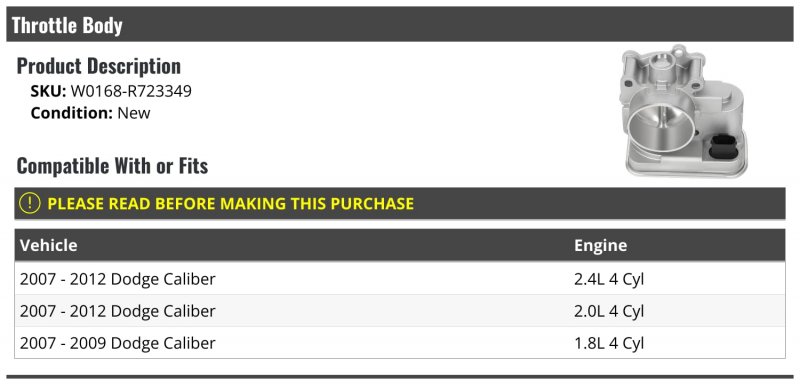
Task: Click the bold SKU label
Action: 48,91
